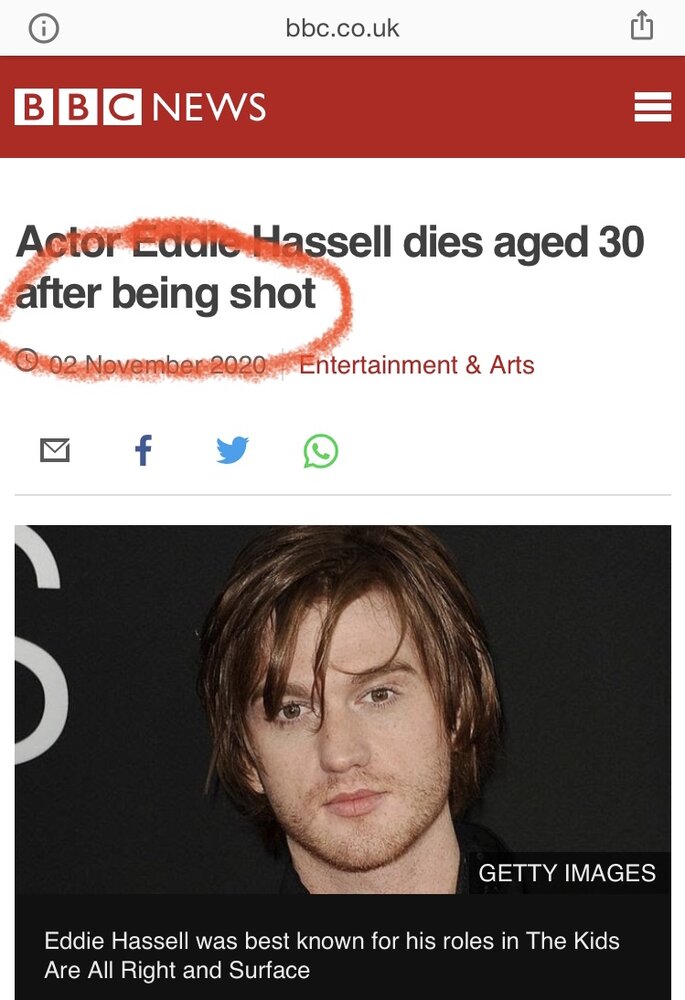Click the clock icon beside the date

(26, 360)
